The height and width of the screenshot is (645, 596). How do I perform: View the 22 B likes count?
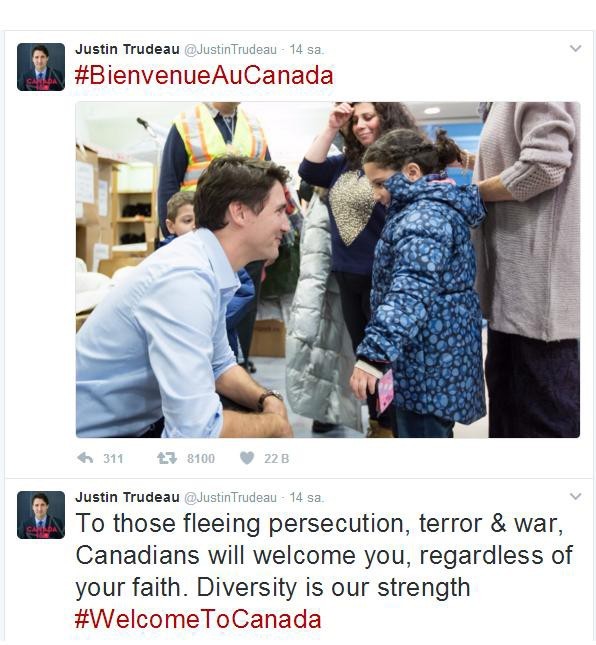[276, 458]
